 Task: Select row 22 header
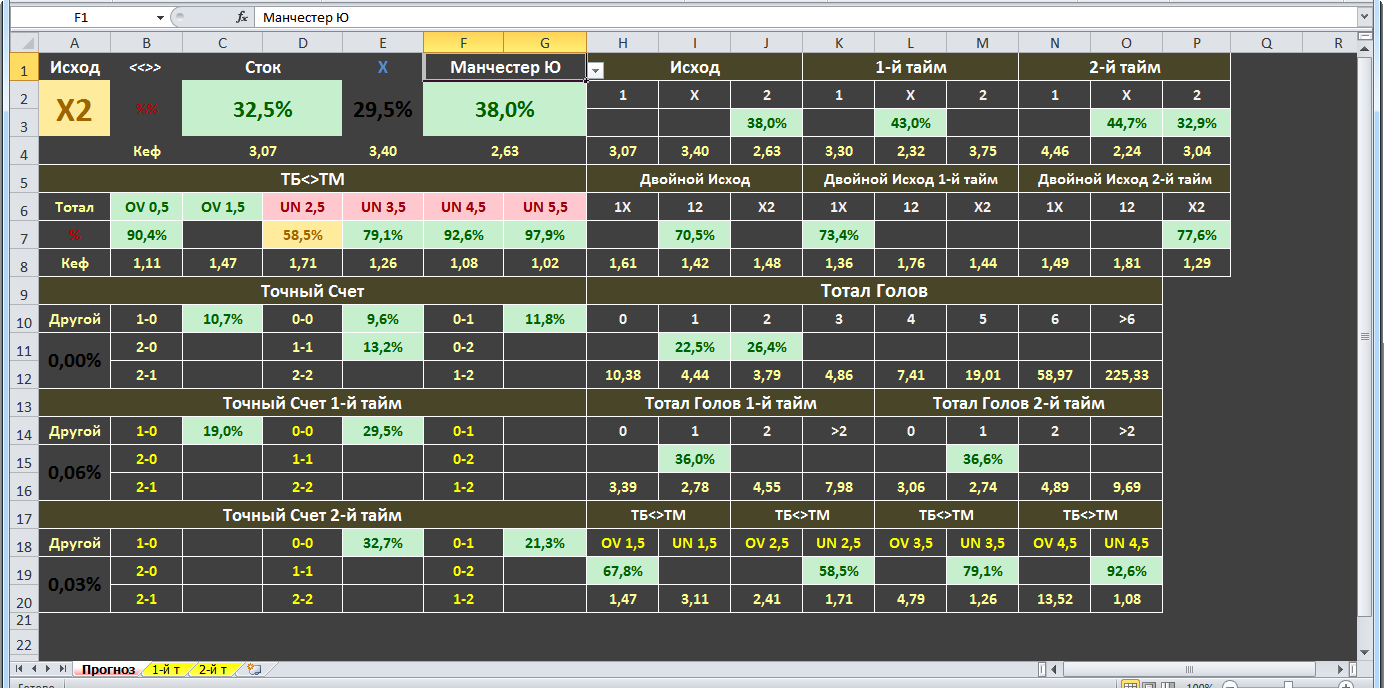click(24, 645)
